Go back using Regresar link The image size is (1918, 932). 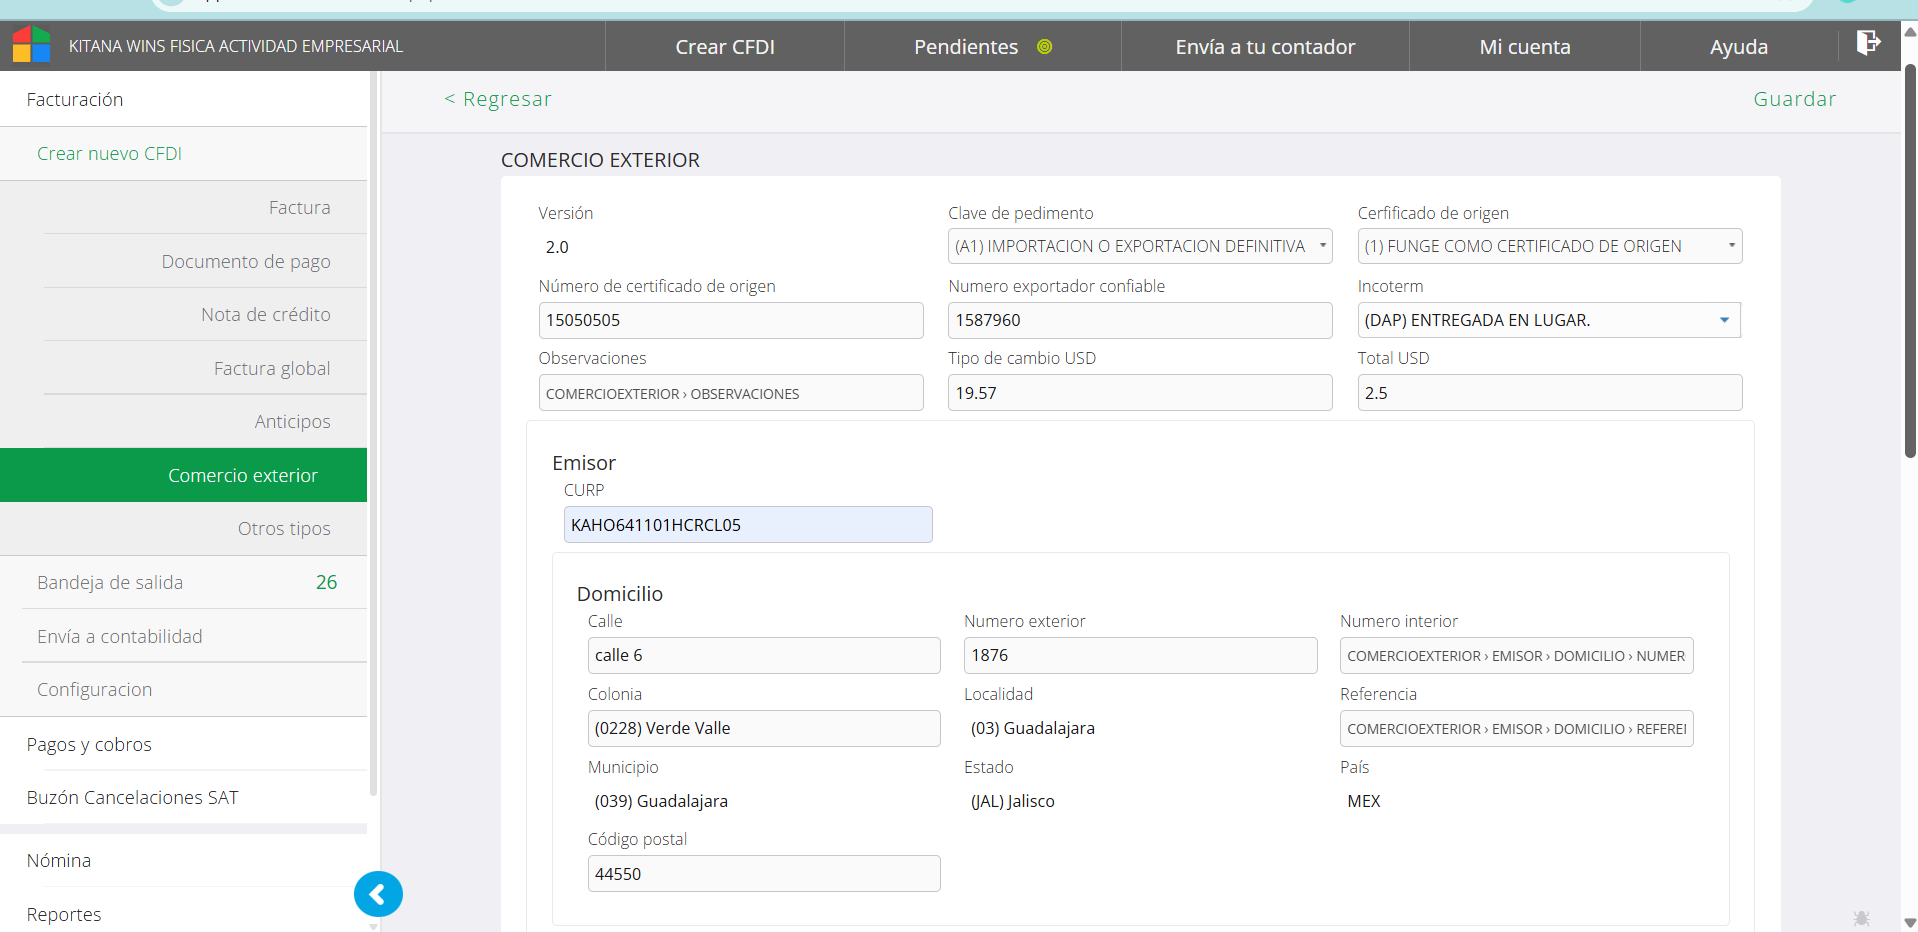click(498, 99)
